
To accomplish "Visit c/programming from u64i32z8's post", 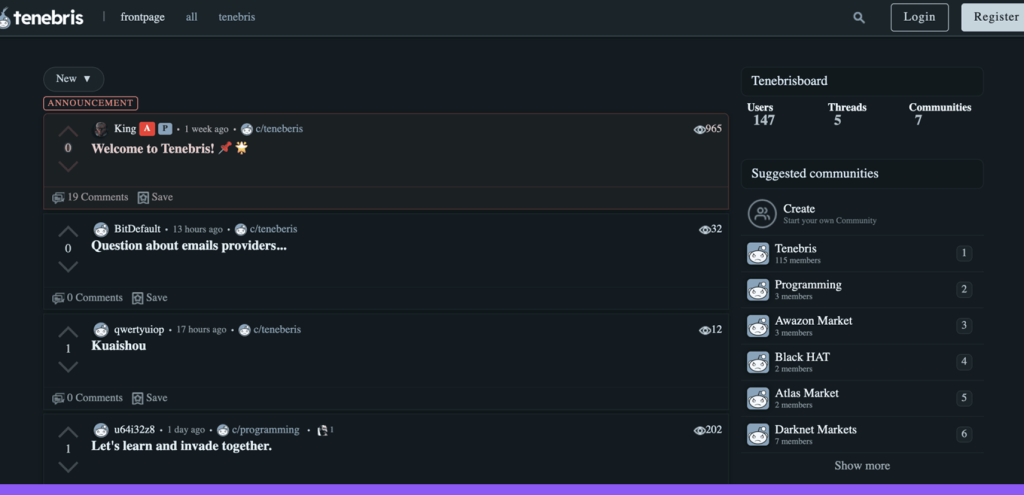I will point(265,430).
